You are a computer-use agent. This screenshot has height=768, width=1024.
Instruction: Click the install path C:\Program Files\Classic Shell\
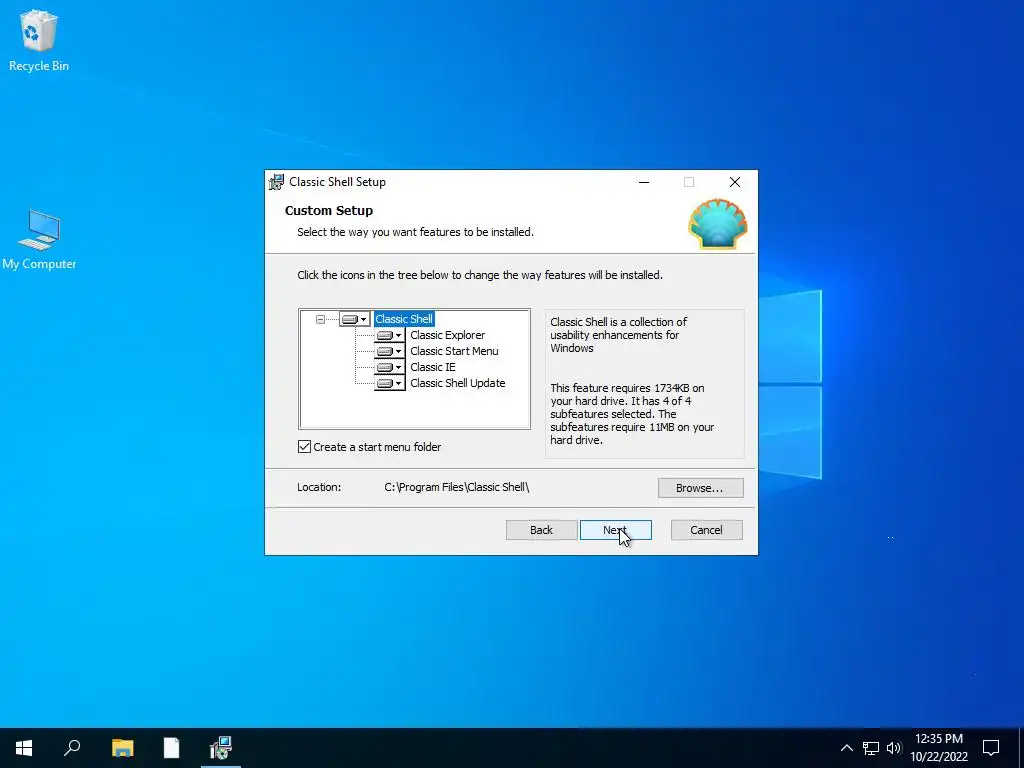click(456, 487)
